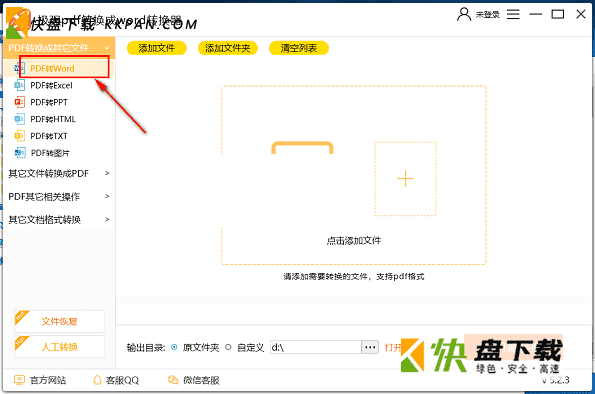Open the 文件恢复 hot feature
Screen dimensions: 595x394
click(x=59, y=322)
